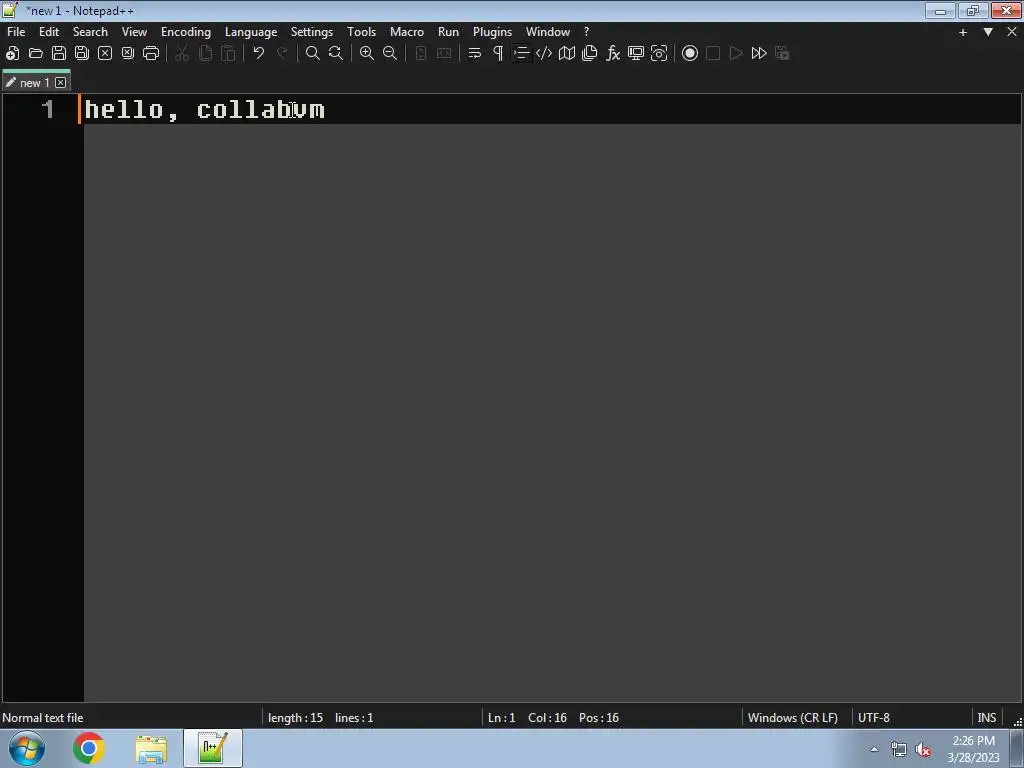Open the Tools menu
The height and width of the screenshot is (768, 1024).
point(361,32)
